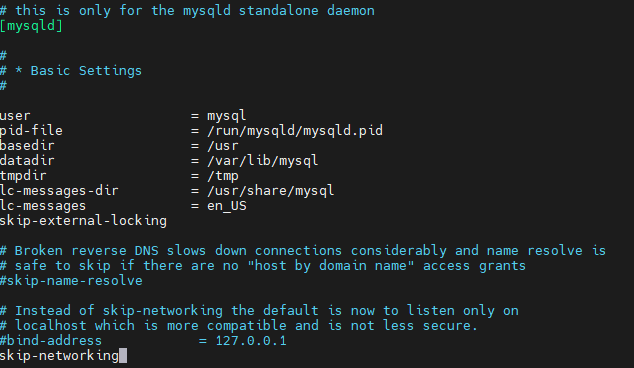This screenshot has height=368, width=634.
Task: Place cursor on skip-external-locking line
Action: point(83,221)
